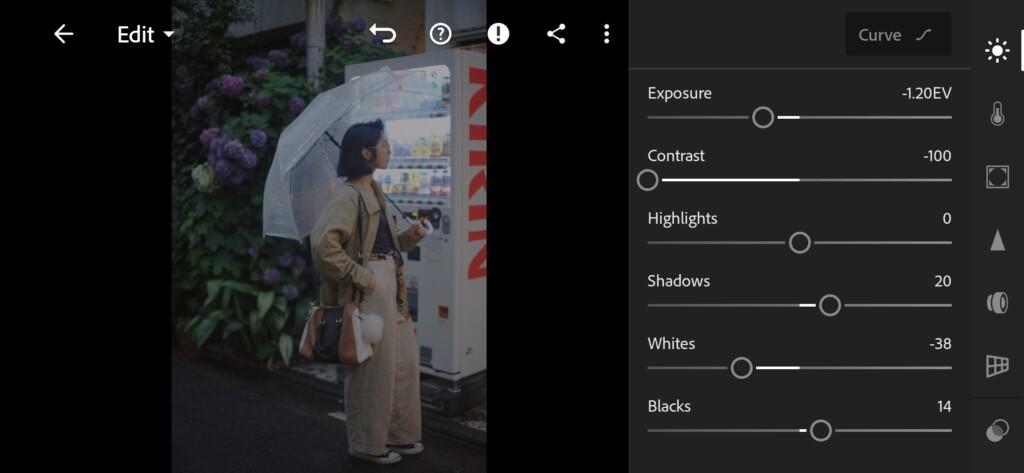Screen dimensions: 1024x473
Task: Click the -100 contrast value
Action: coord(937,156)
